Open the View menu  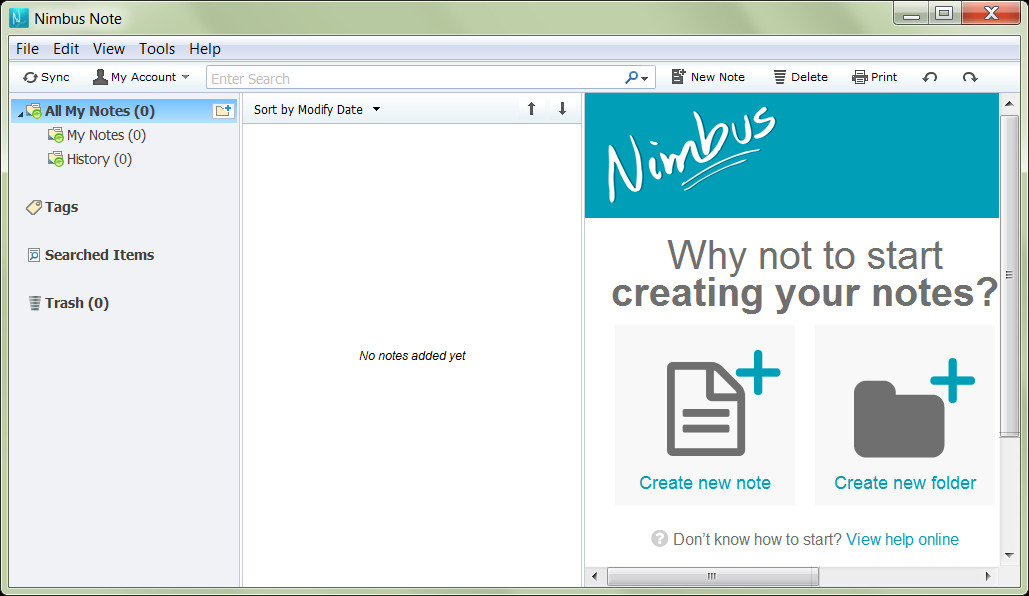(x=109, y=49)
